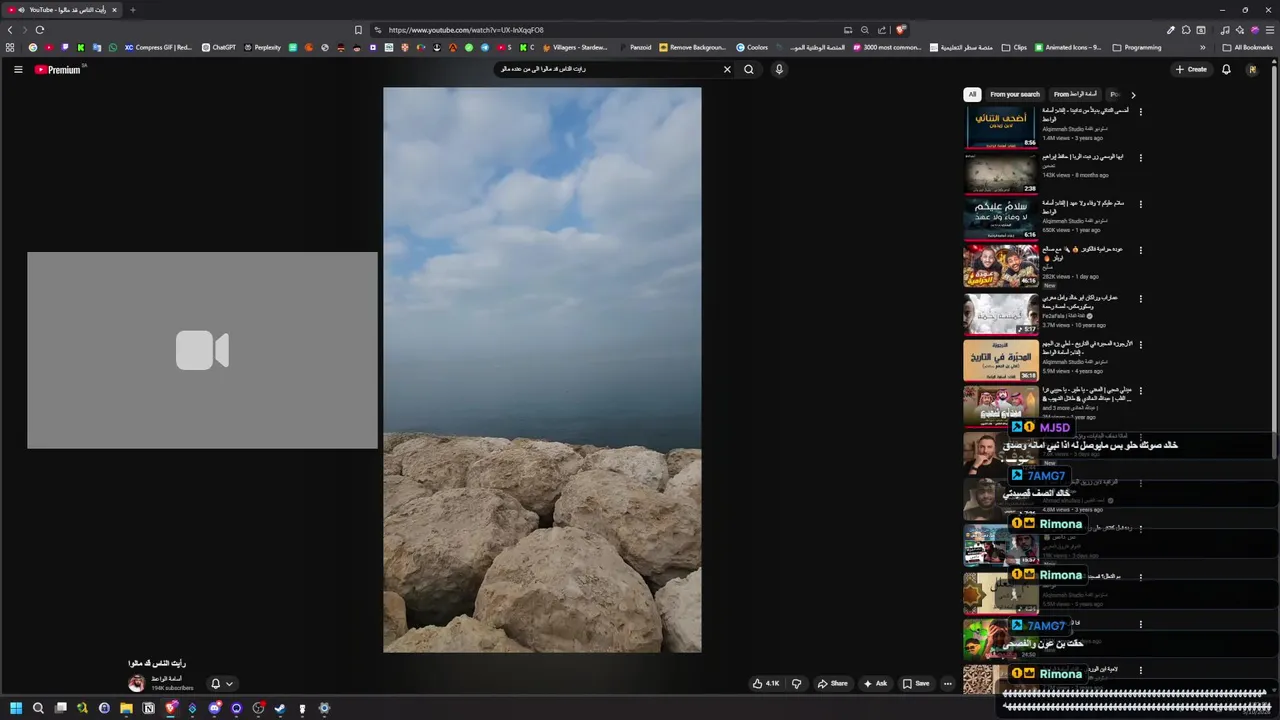The height and width of the screenshot is (720, 1280).
Task: Open the Windows Start menu
Action: [x=16, y=708]
